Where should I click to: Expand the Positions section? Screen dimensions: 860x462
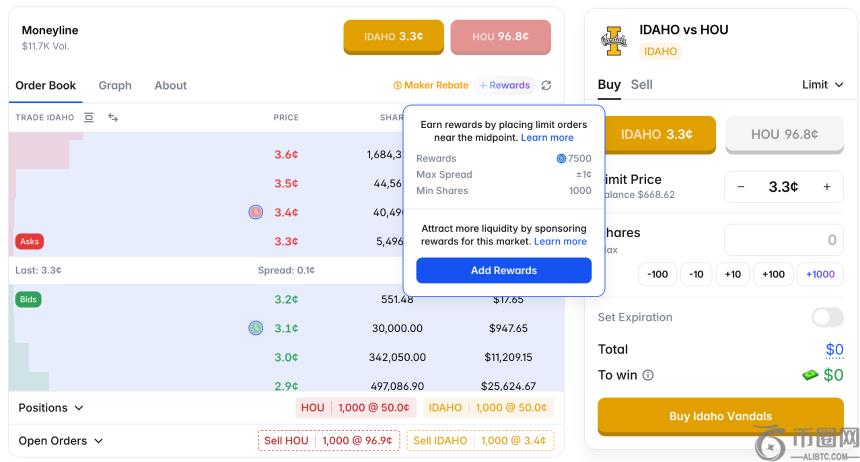pyautogui.click(x=51, y=408)
